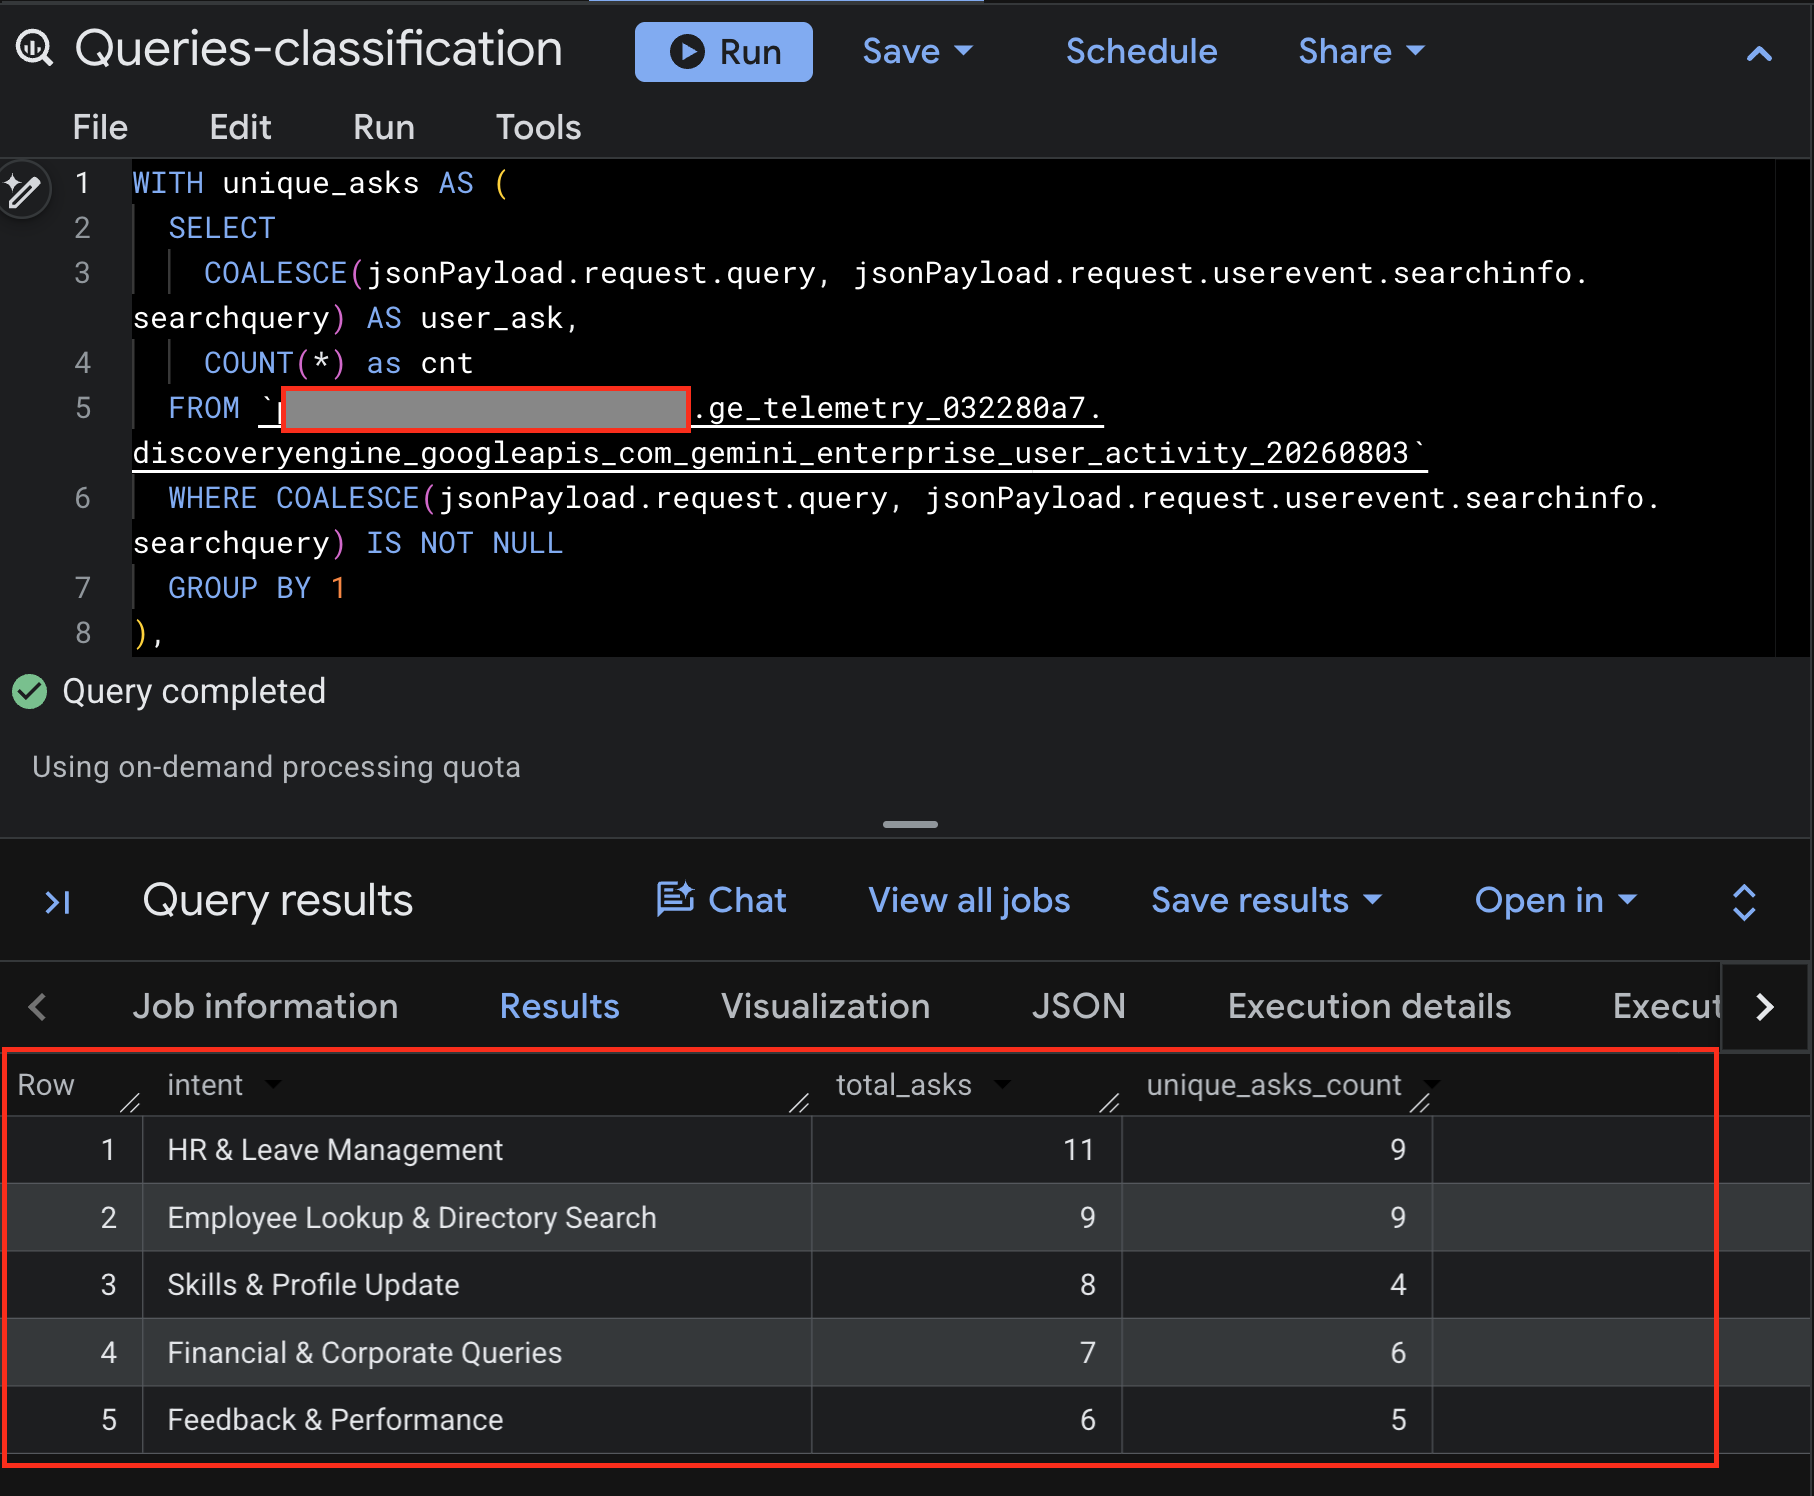Open Chat for query results

click(721, 900)
